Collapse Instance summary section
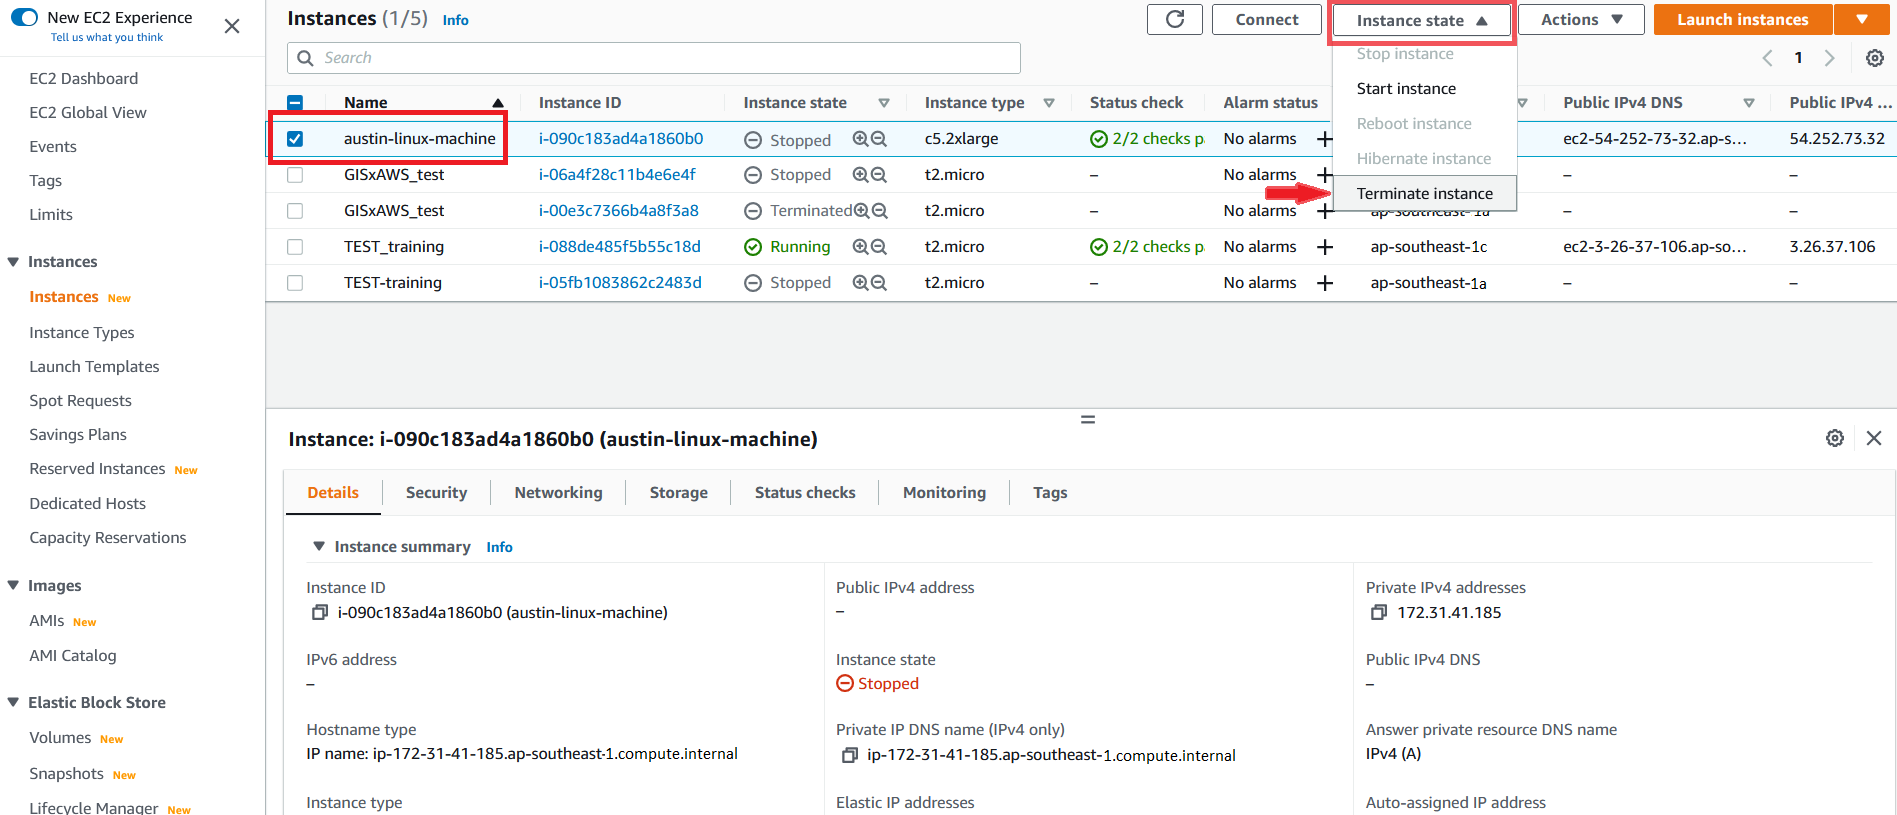The width and height of the screenshot is (1897, 815). [x=319, y=547]
